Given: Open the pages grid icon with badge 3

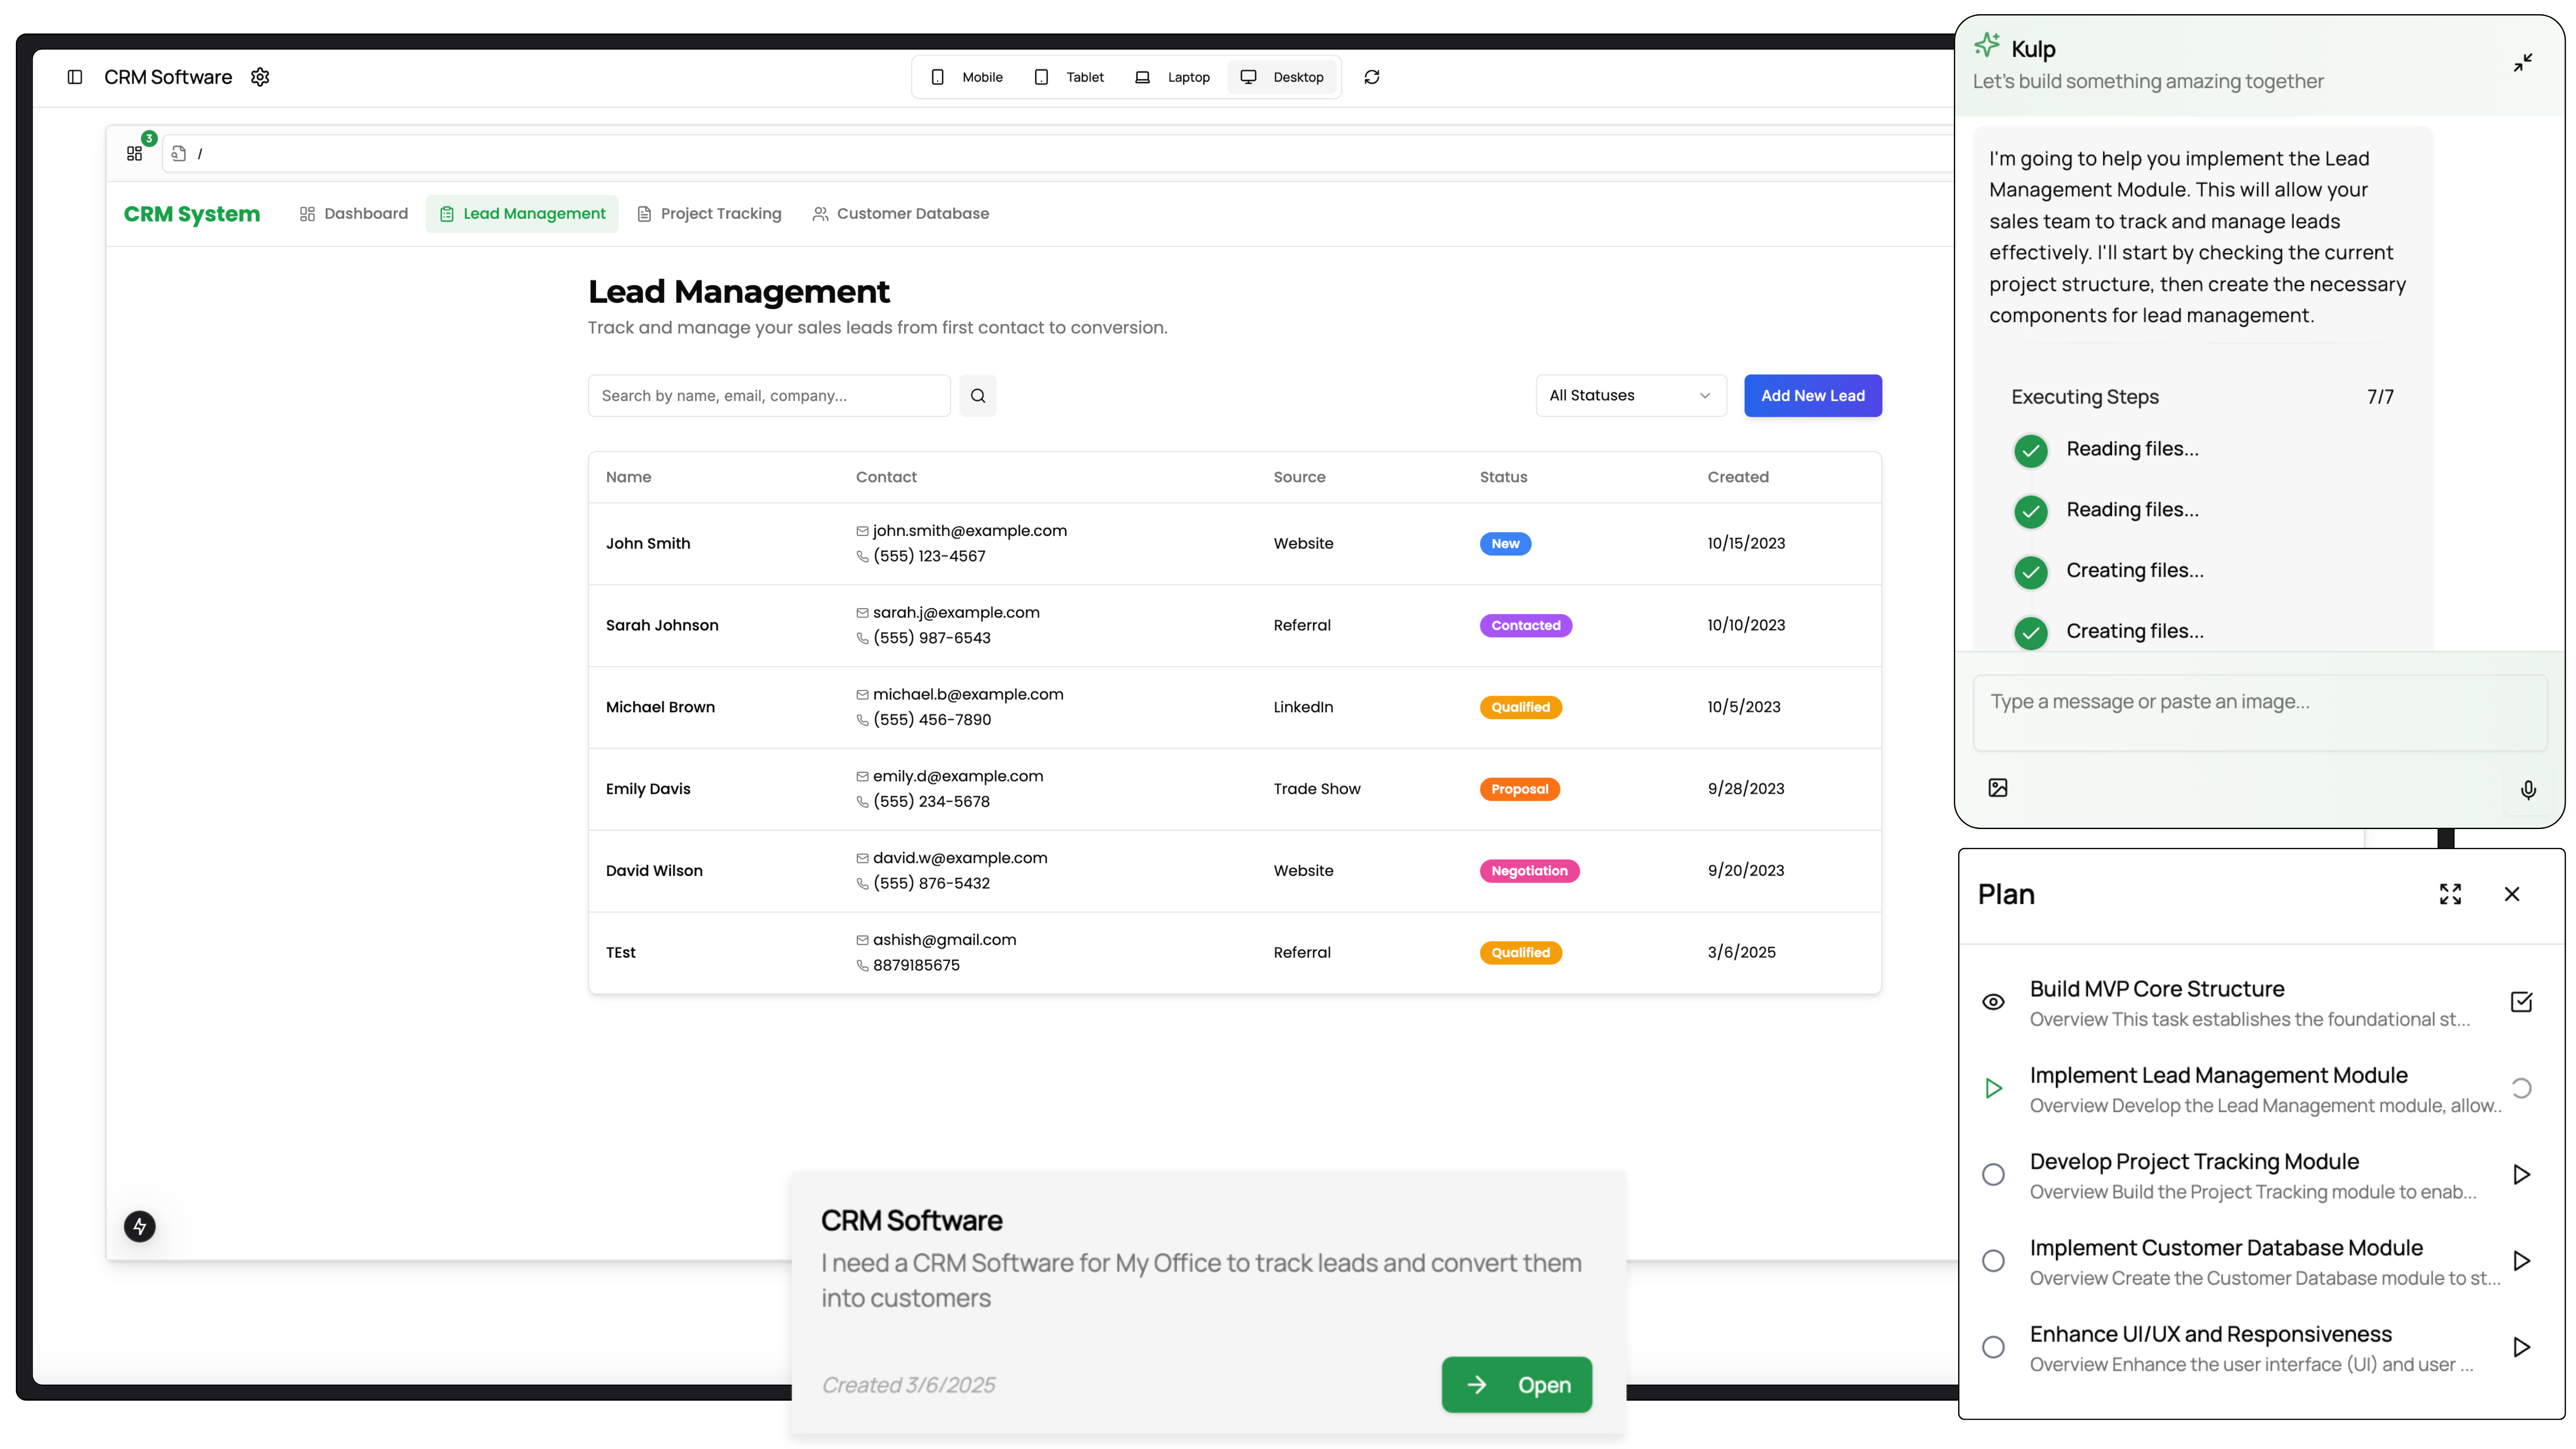Looking at the screenshot, I should [135, 153].
